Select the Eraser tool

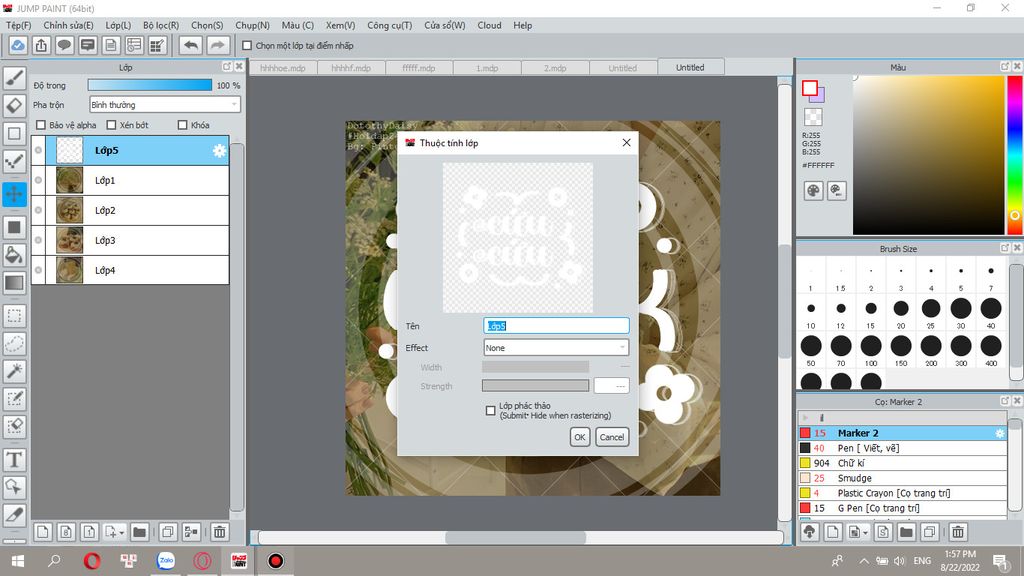14,106
